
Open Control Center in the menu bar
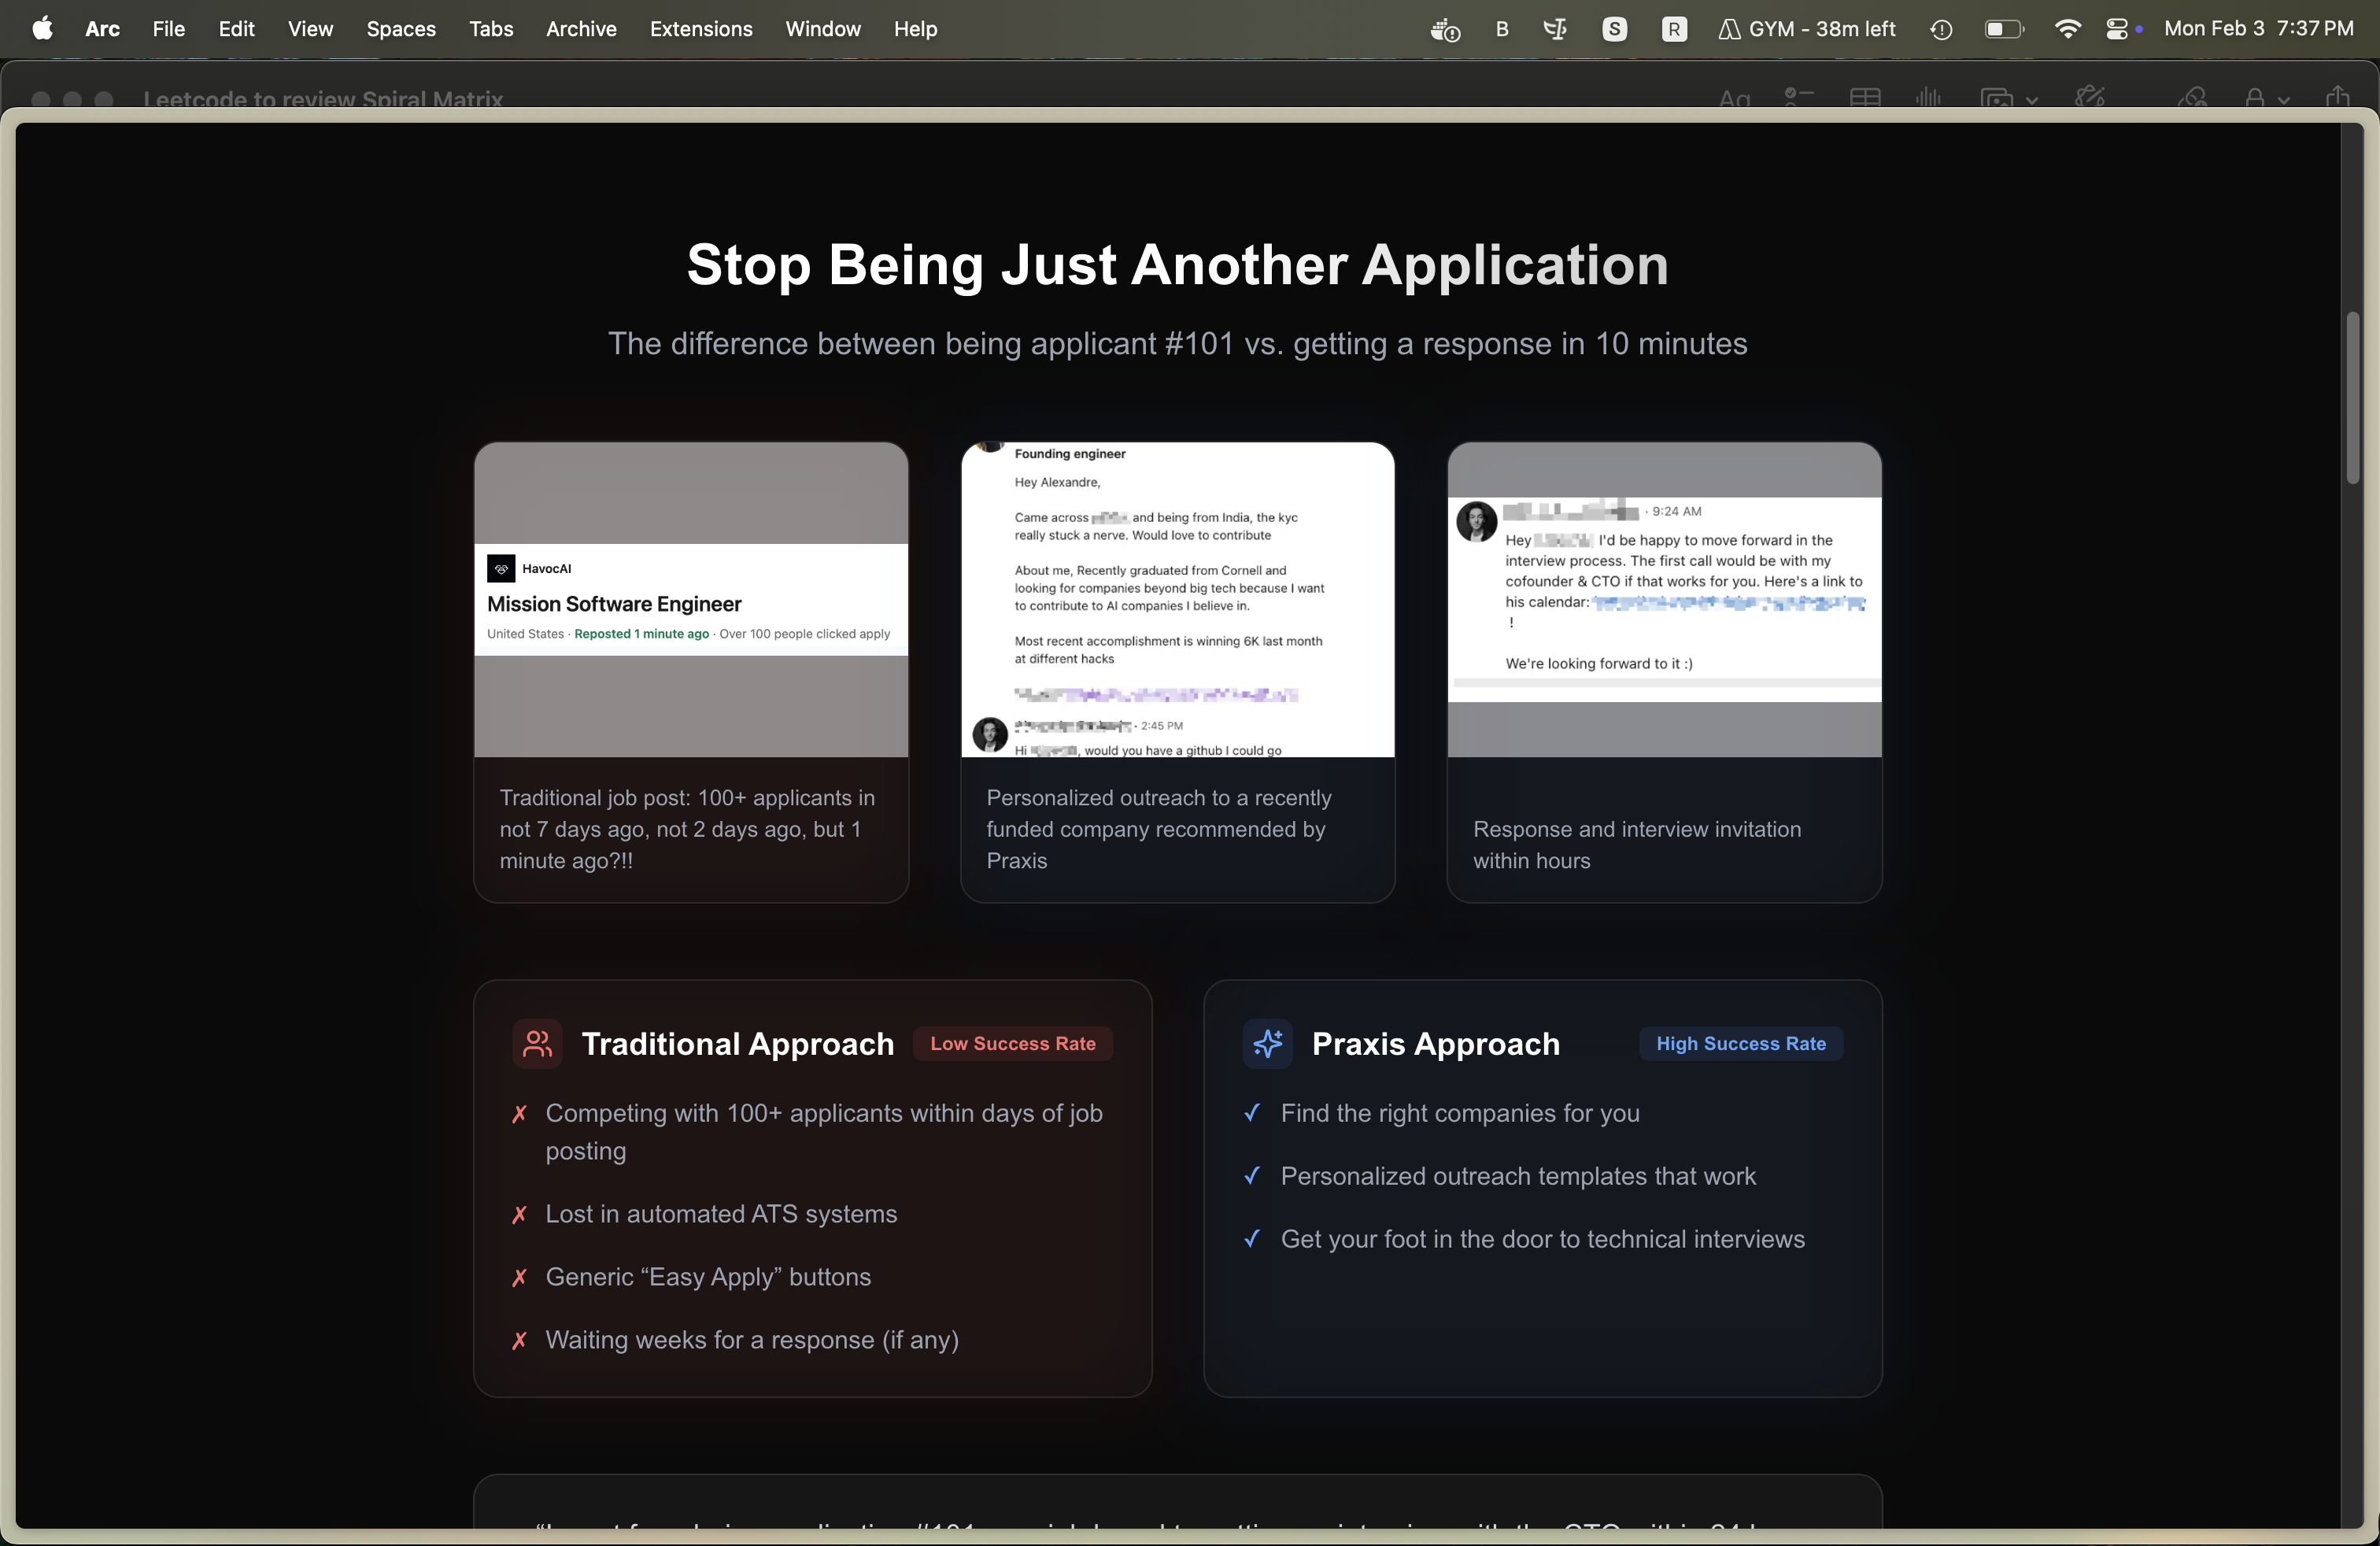click(x=2117, y=29)
